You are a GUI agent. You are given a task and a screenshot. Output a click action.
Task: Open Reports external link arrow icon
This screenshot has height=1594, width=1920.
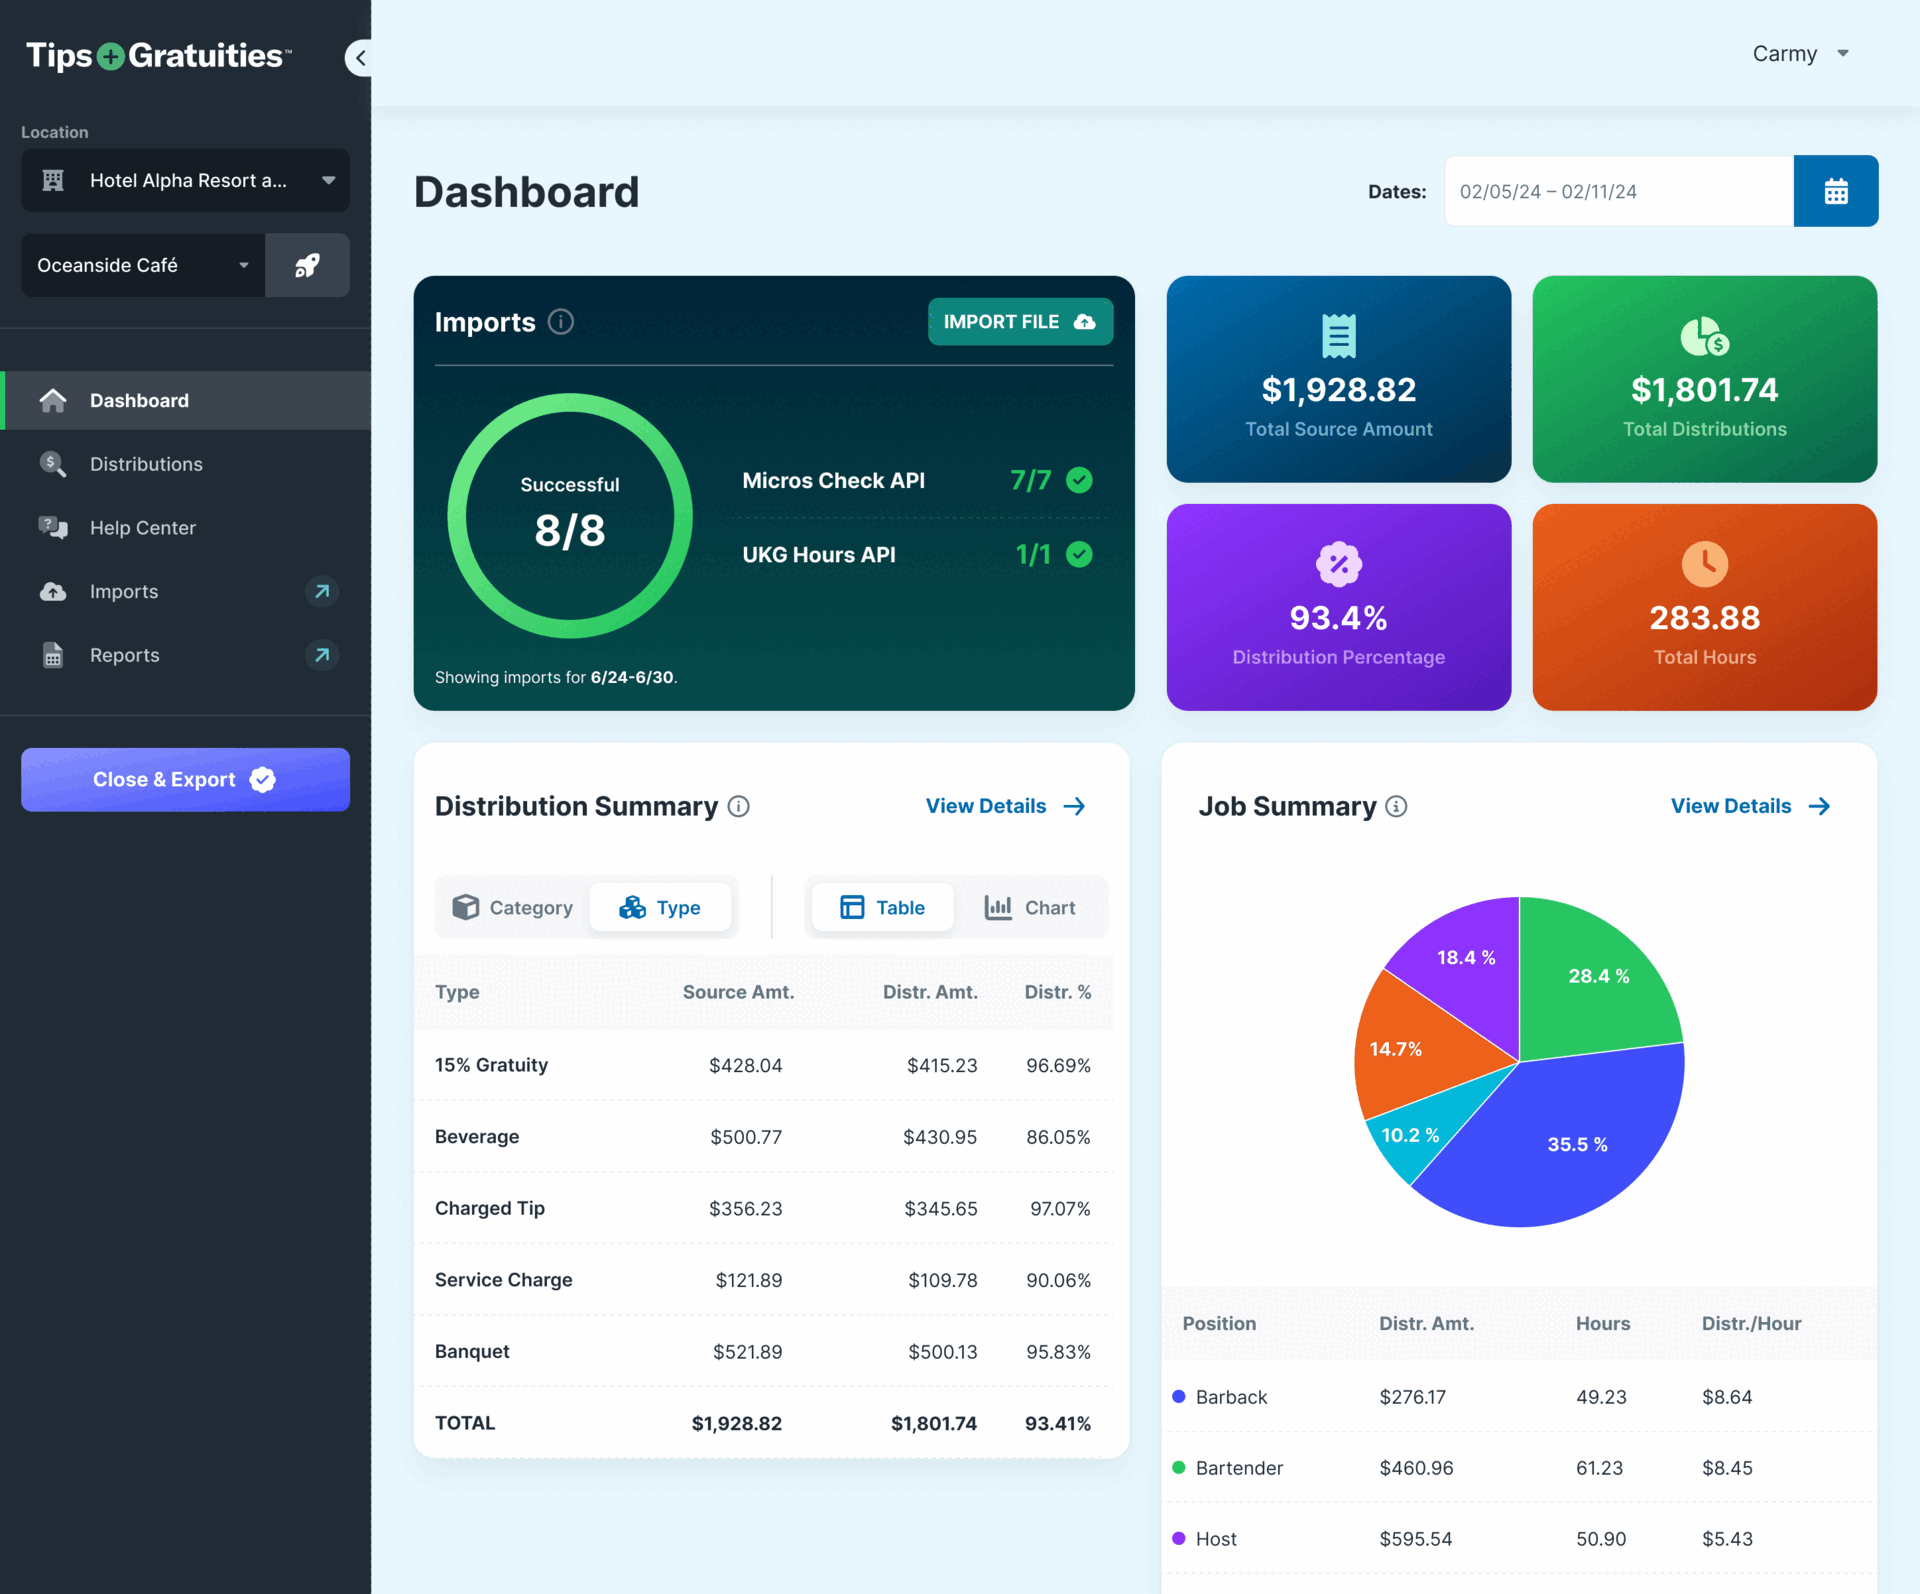[x=322, y=655]
